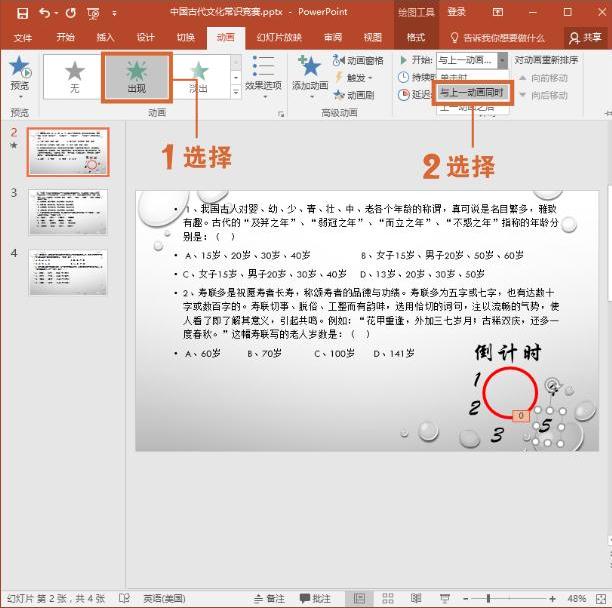Screen dimensions: 612x608
Task: Click the animation star beside slide 2
Action: (x=14, y=146)
